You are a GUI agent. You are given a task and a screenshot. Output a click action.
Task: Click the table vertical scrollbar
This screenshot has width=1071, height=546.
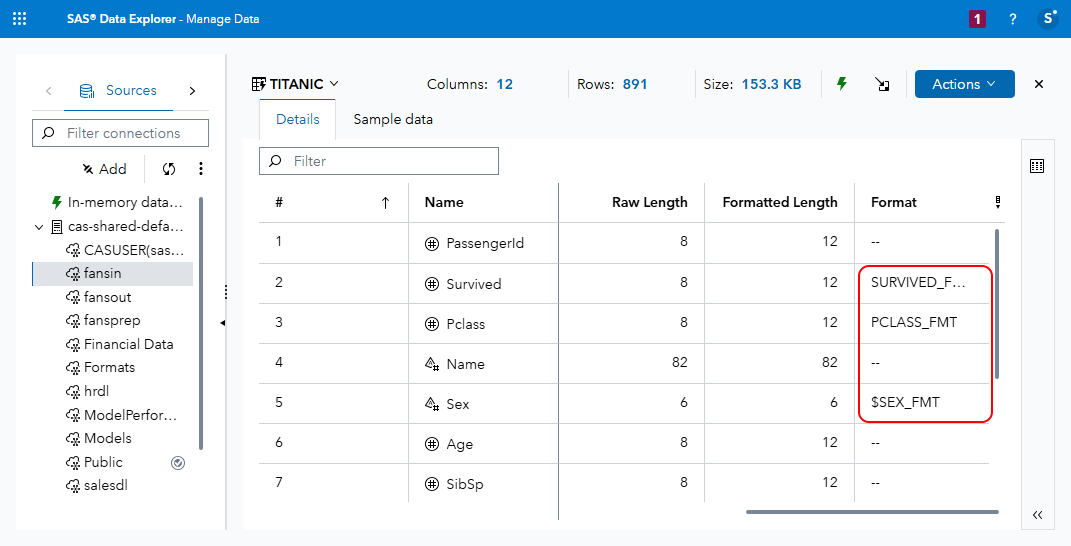[x=997, y=303]
